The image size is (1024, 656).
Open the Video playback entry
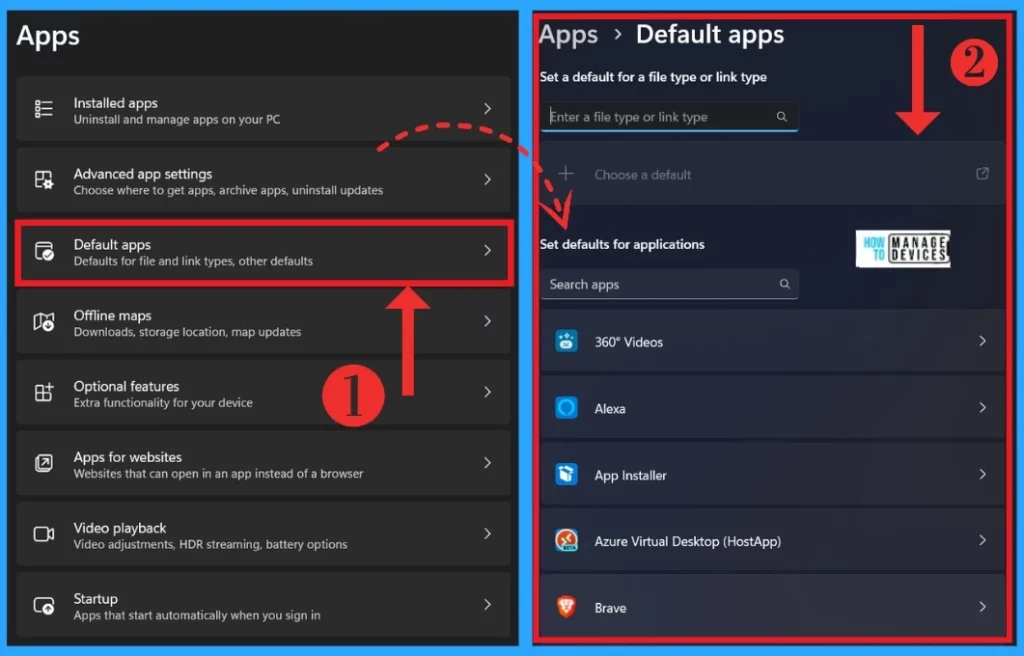click(x=263, y=534)
